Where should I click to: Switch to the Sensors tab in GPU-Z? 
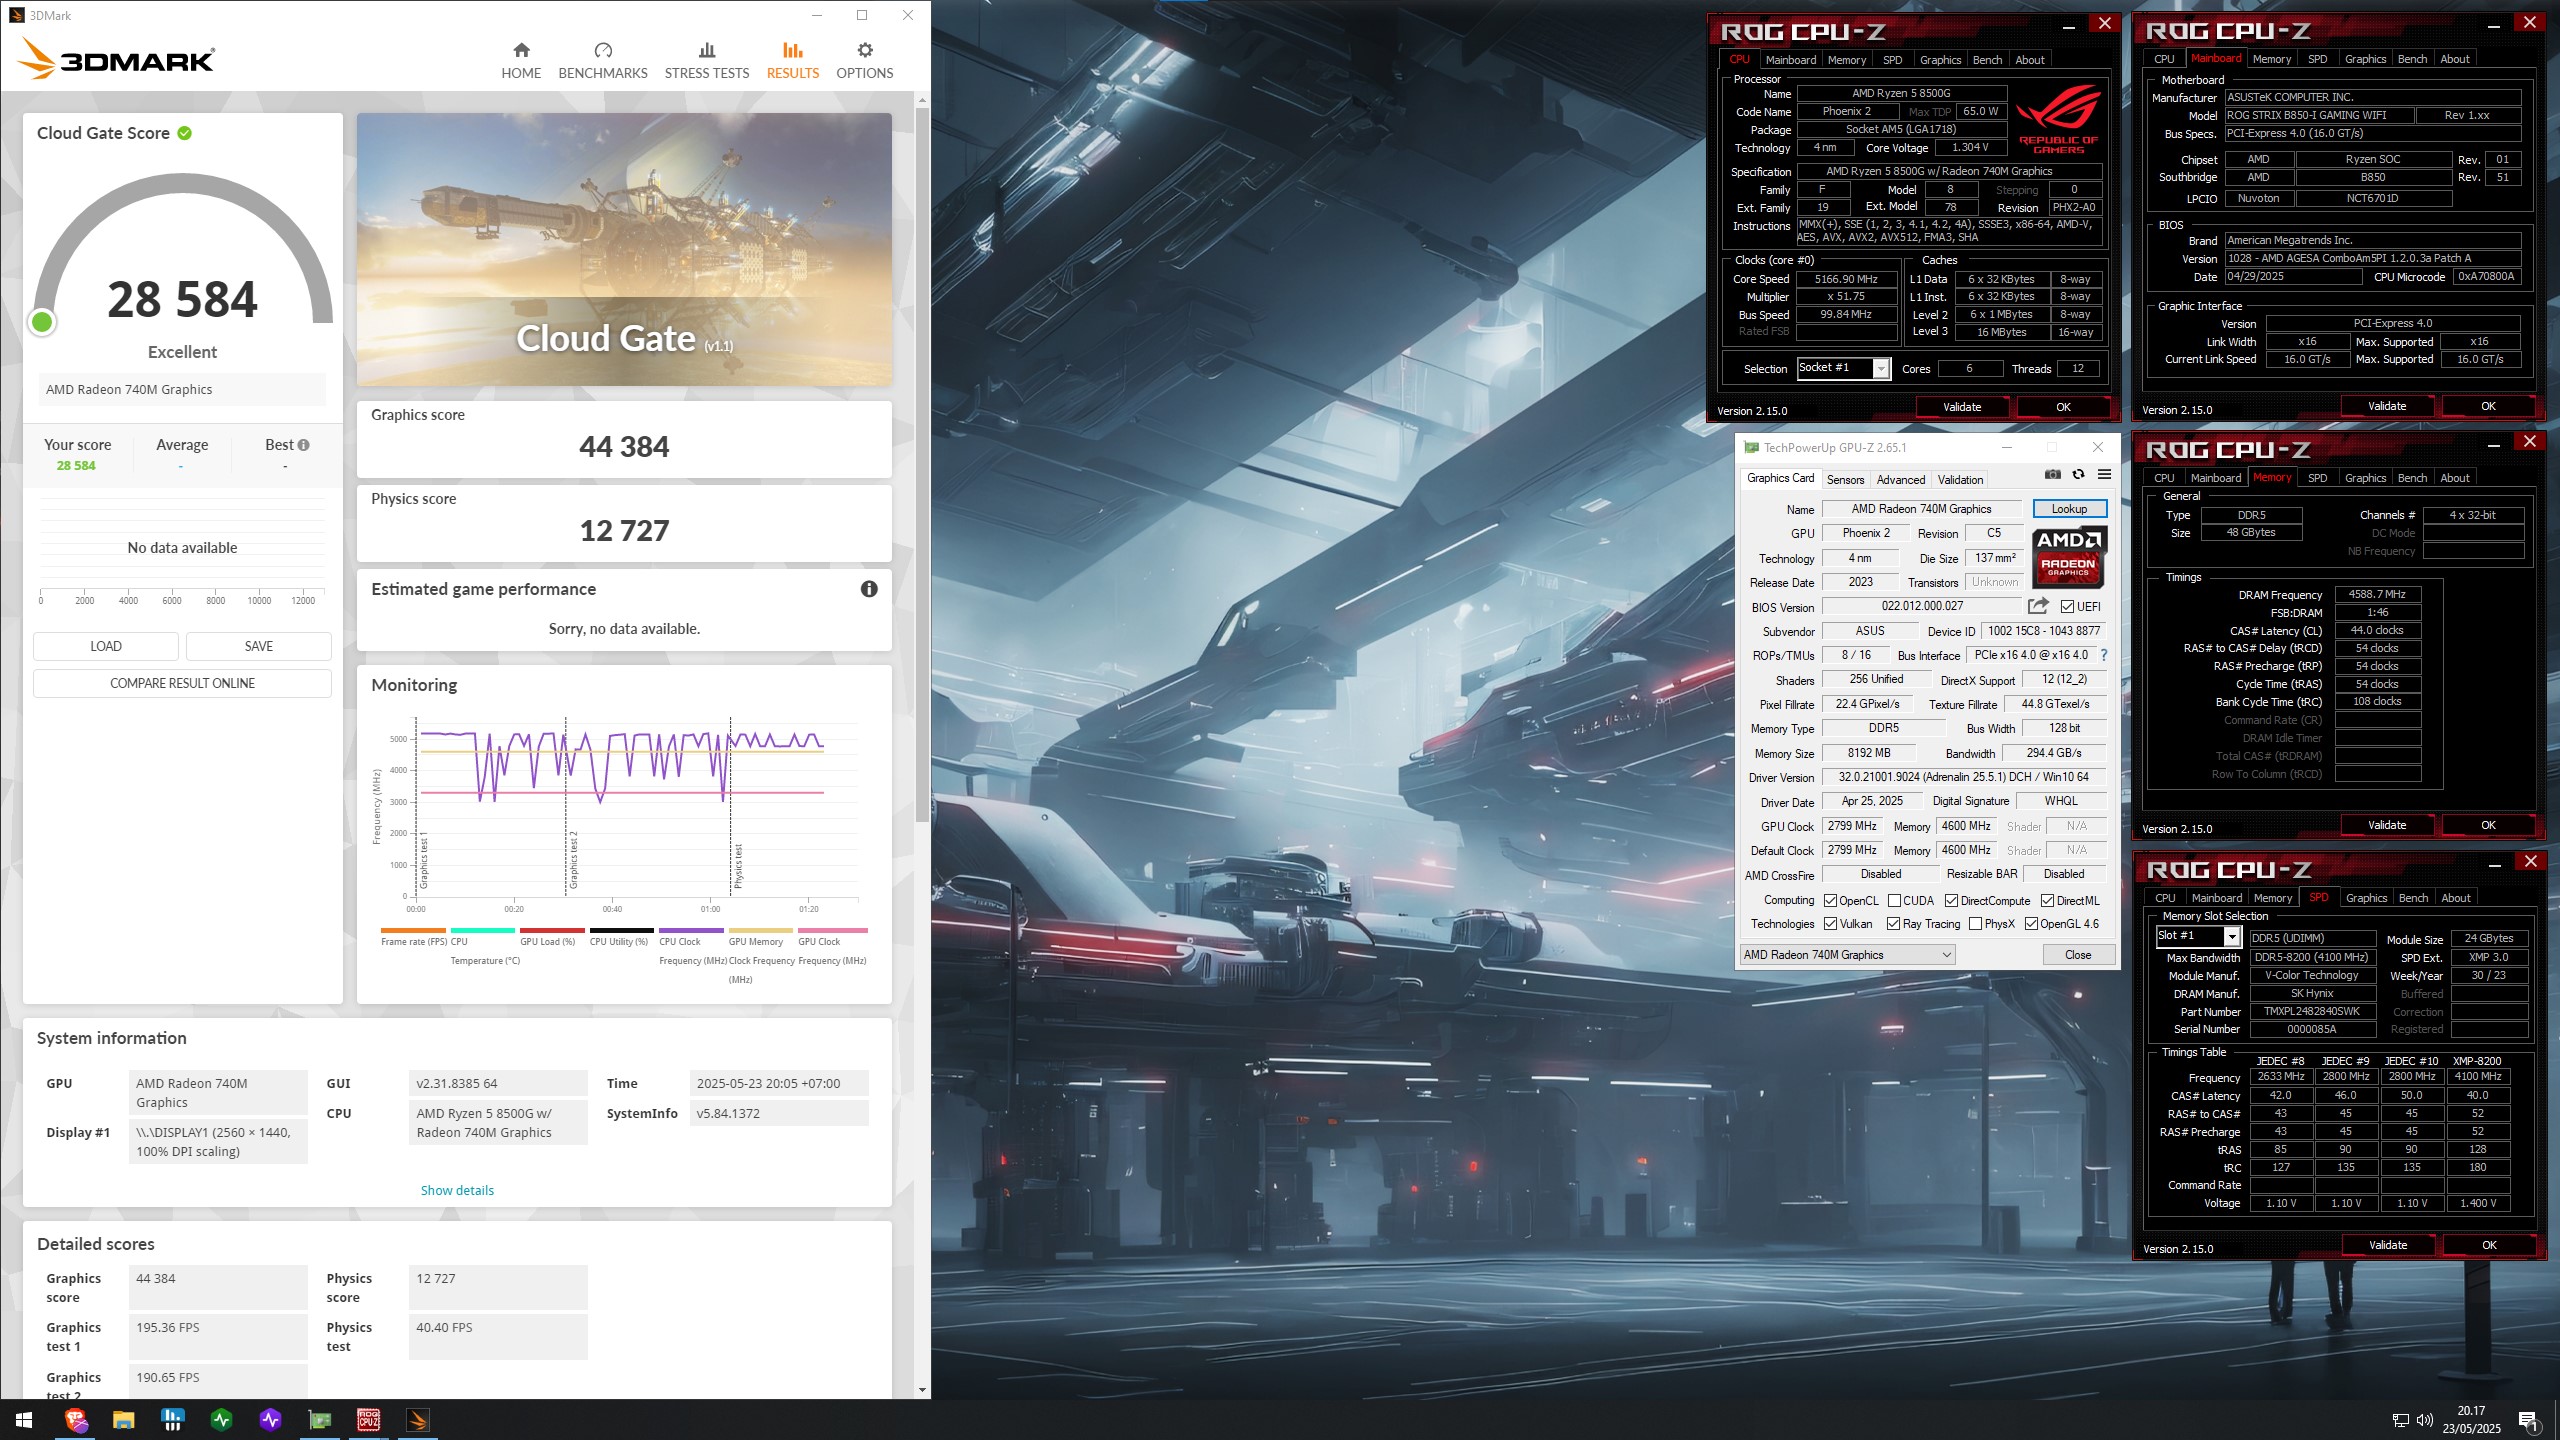1845,480
